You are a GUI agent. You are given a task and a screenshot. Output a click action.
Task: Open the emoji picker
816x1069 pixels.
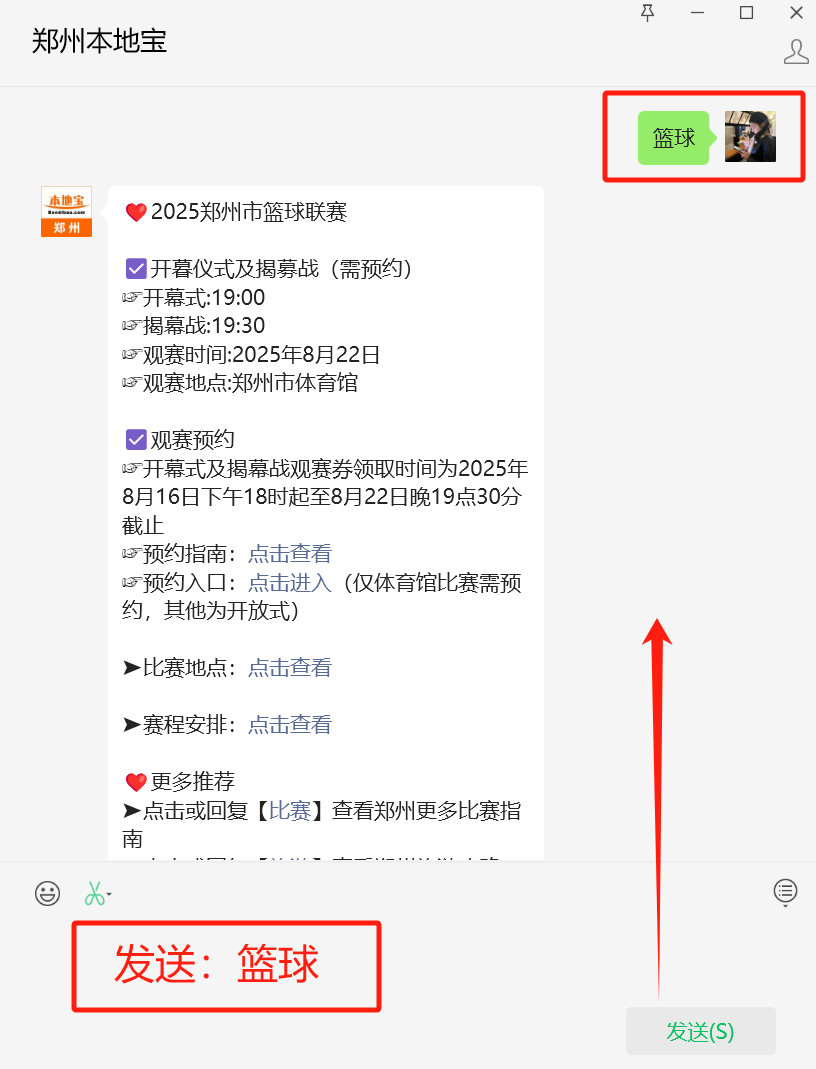(x=48, y=893)
